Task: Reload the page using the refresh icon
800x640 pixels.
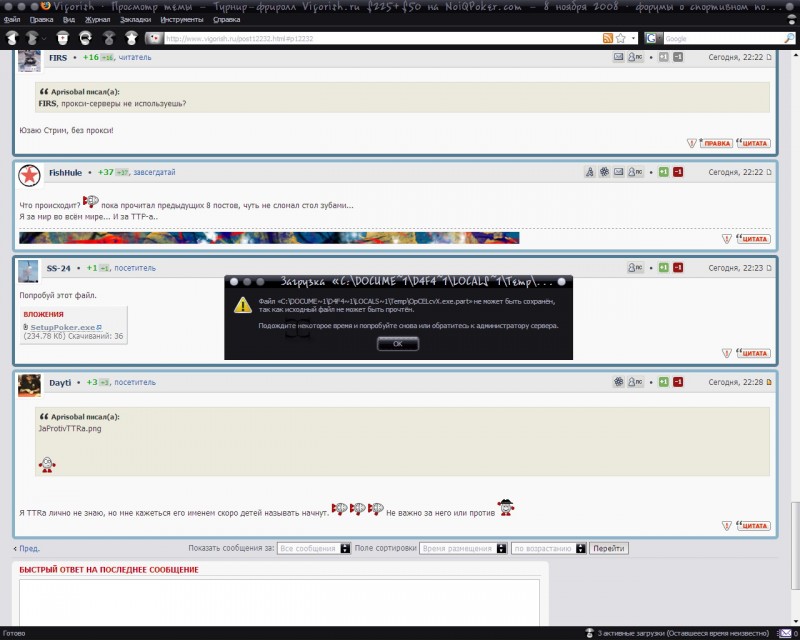Action: [85, 38]
